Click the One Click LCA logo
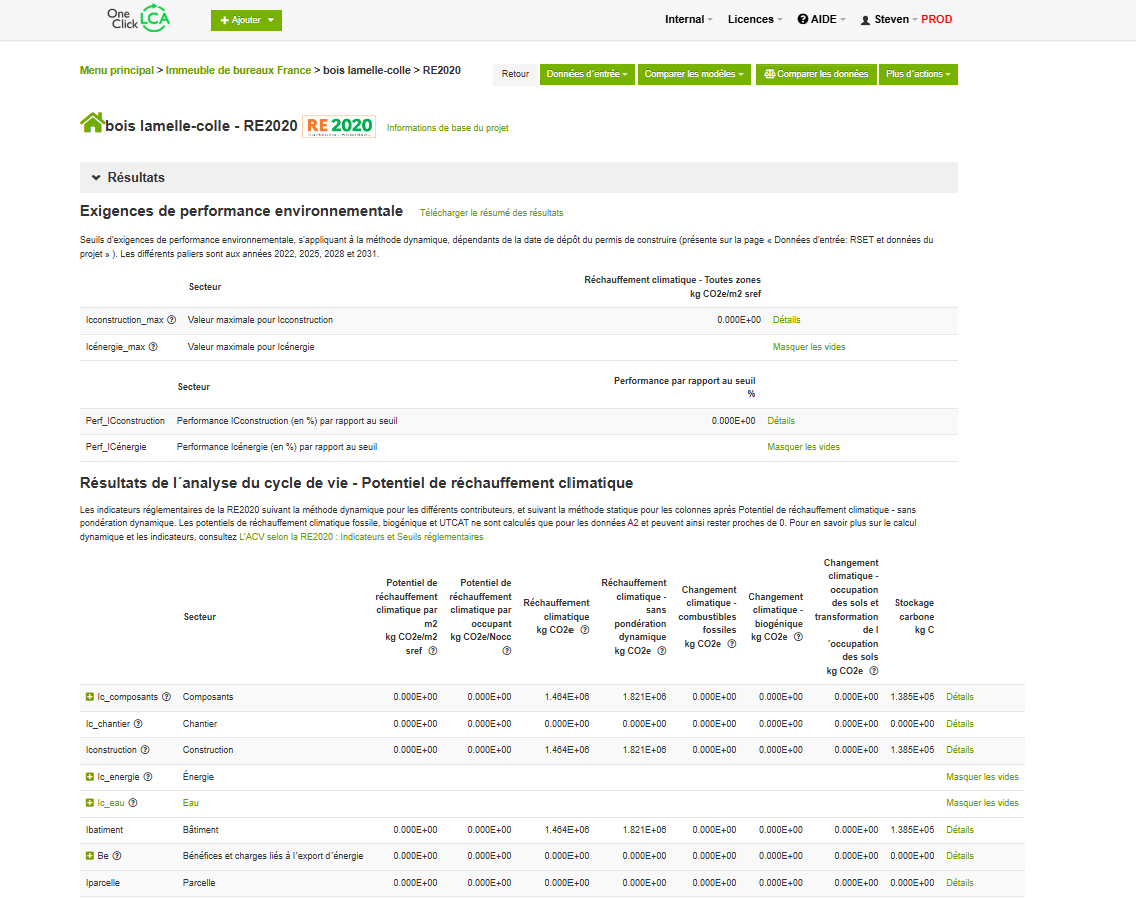Image resolution: width=1136 pixels, height=898 pixels. pyautogui.click(x=138, y=18)
